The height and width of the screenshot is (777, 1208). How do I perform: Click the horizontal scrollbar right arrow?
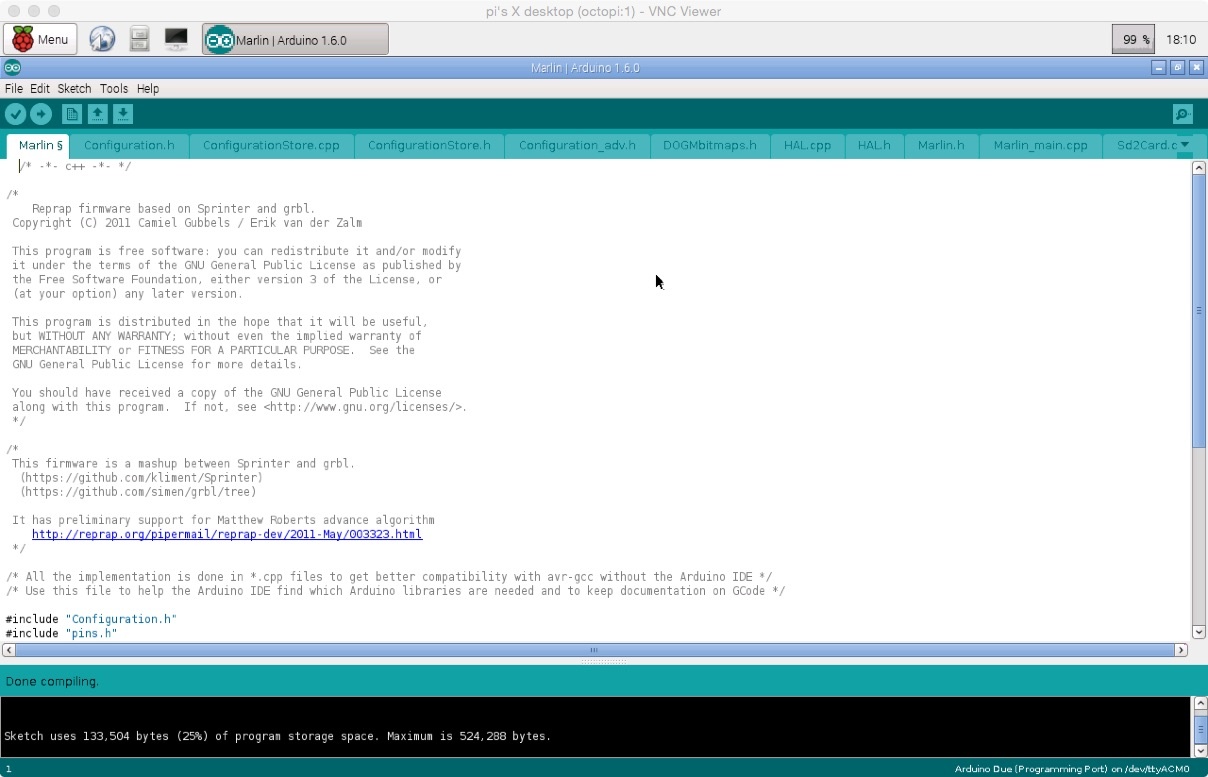pos(1181,650)
